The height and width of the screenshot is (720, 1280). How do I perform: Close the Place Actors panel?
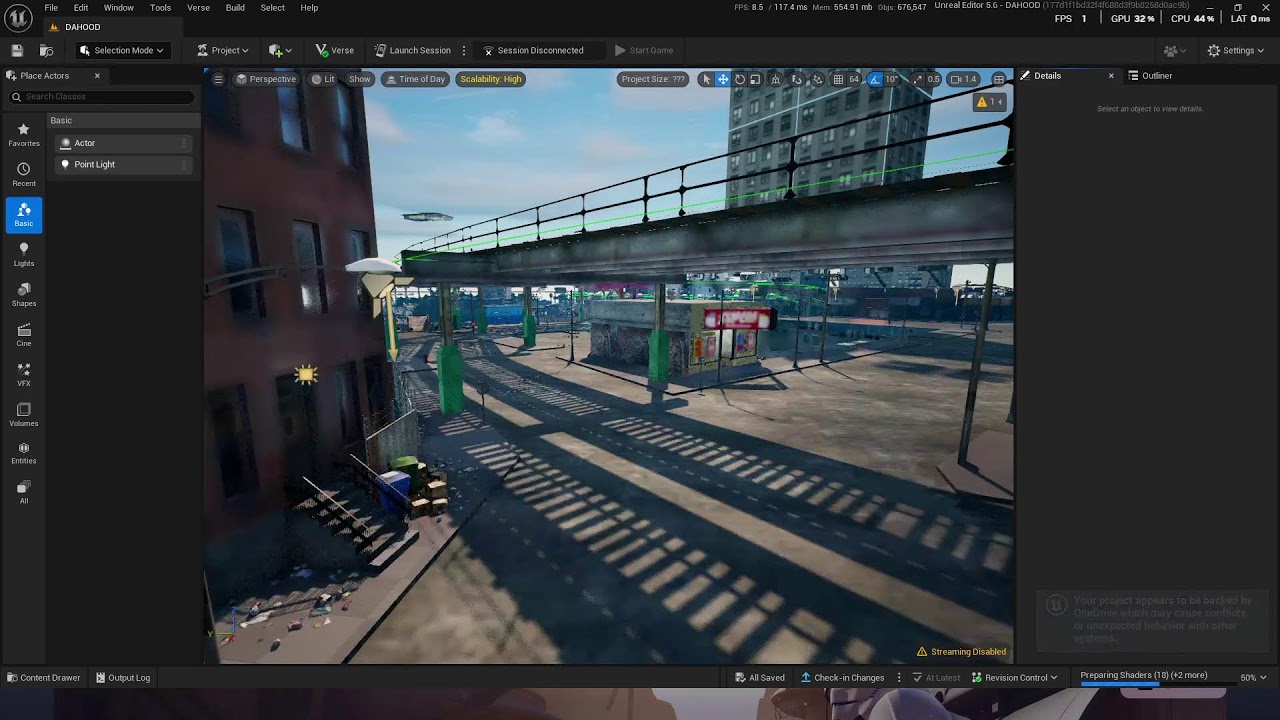click(97, 76)
